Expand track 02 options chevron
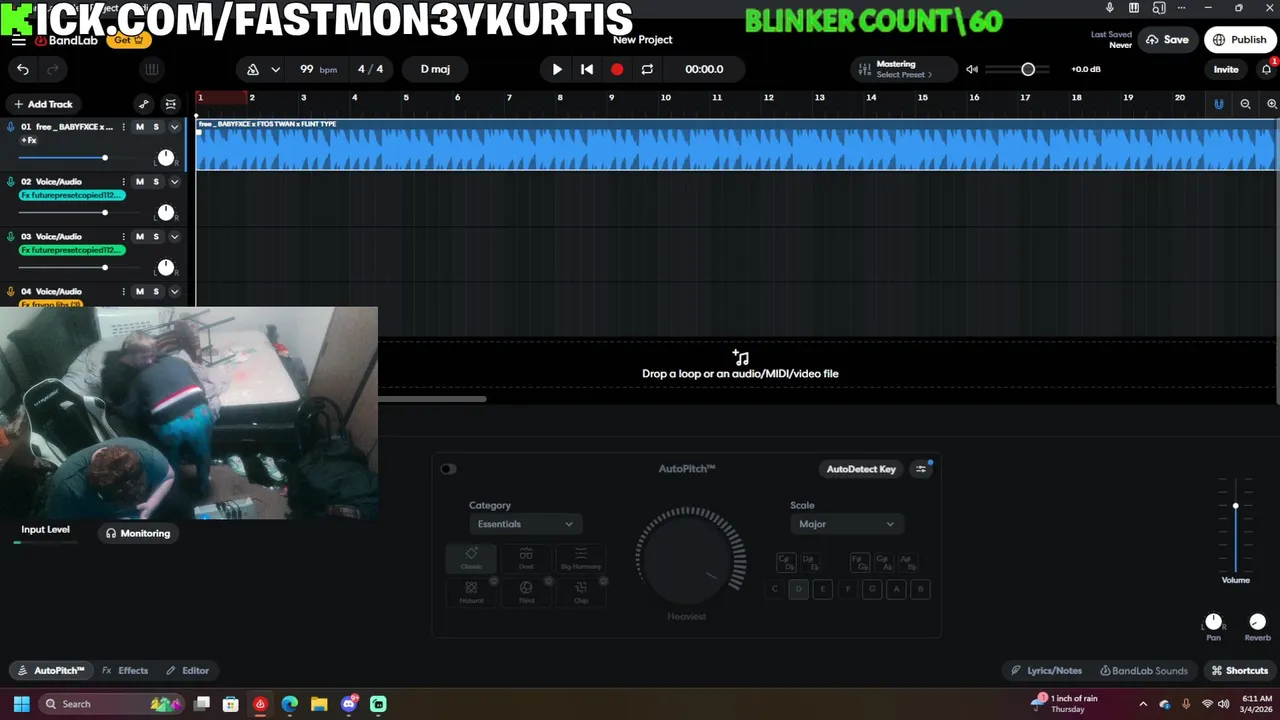Viewport: 1280px width, 720px height. point(174,182)
